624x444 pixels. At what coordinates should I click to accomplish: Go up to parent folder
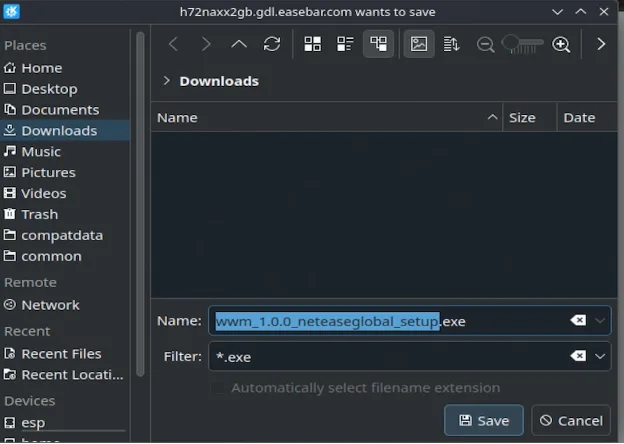click(x=238, y=44)
